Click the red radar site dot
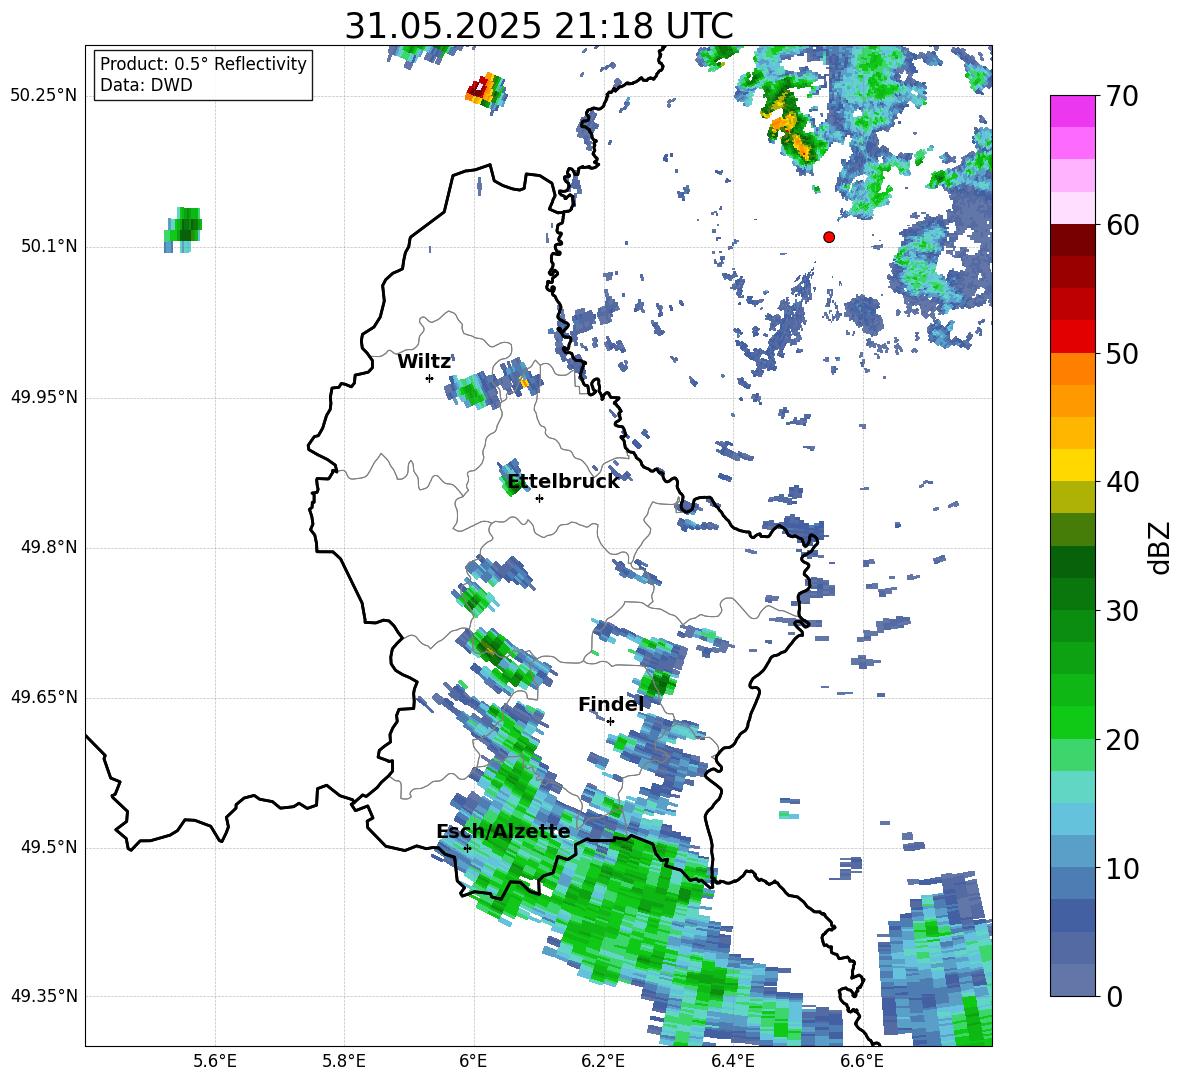The image size is (1184, 1081). click(829, 237)
